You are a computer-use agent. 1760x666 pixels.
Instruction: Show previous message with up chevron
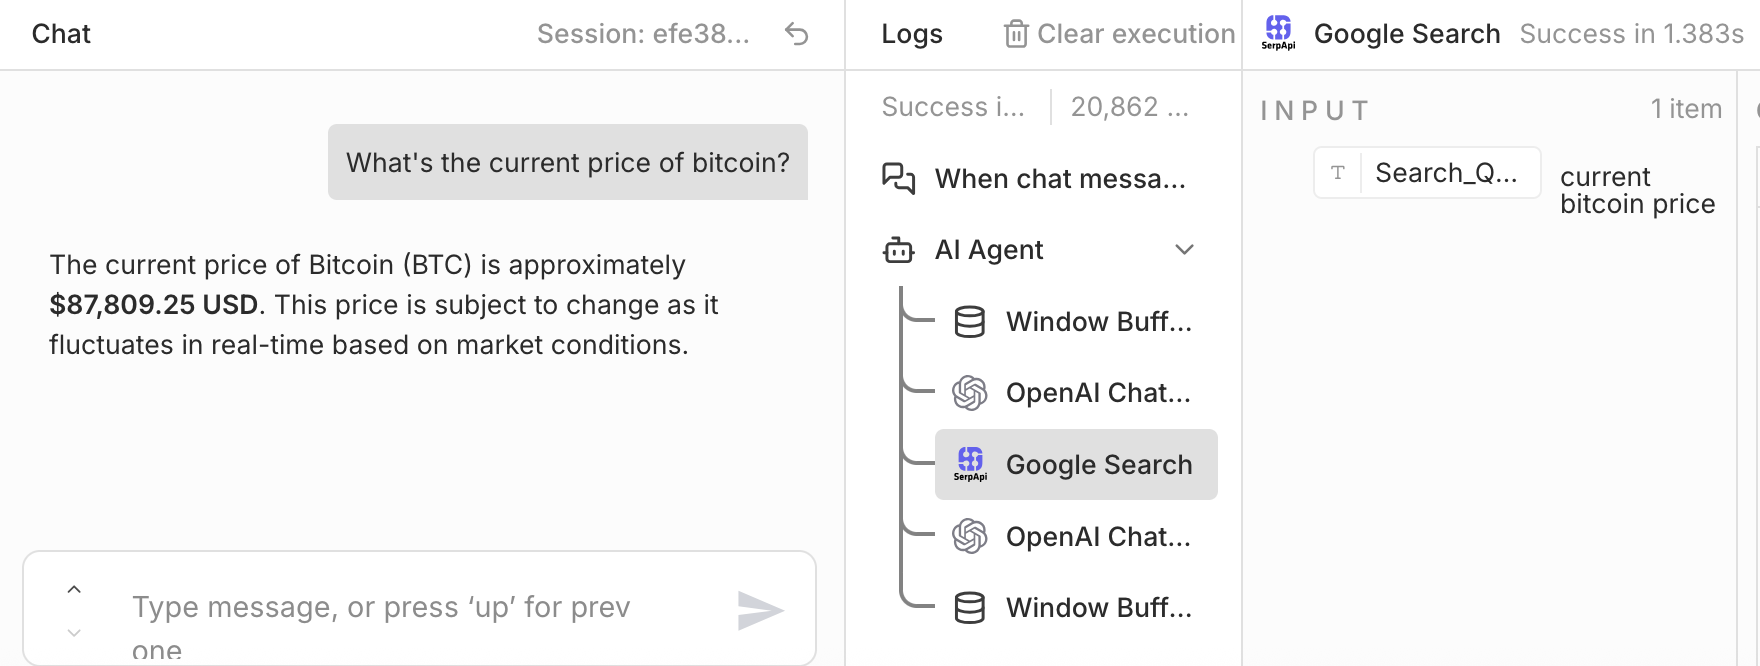[x=74, y=589]
